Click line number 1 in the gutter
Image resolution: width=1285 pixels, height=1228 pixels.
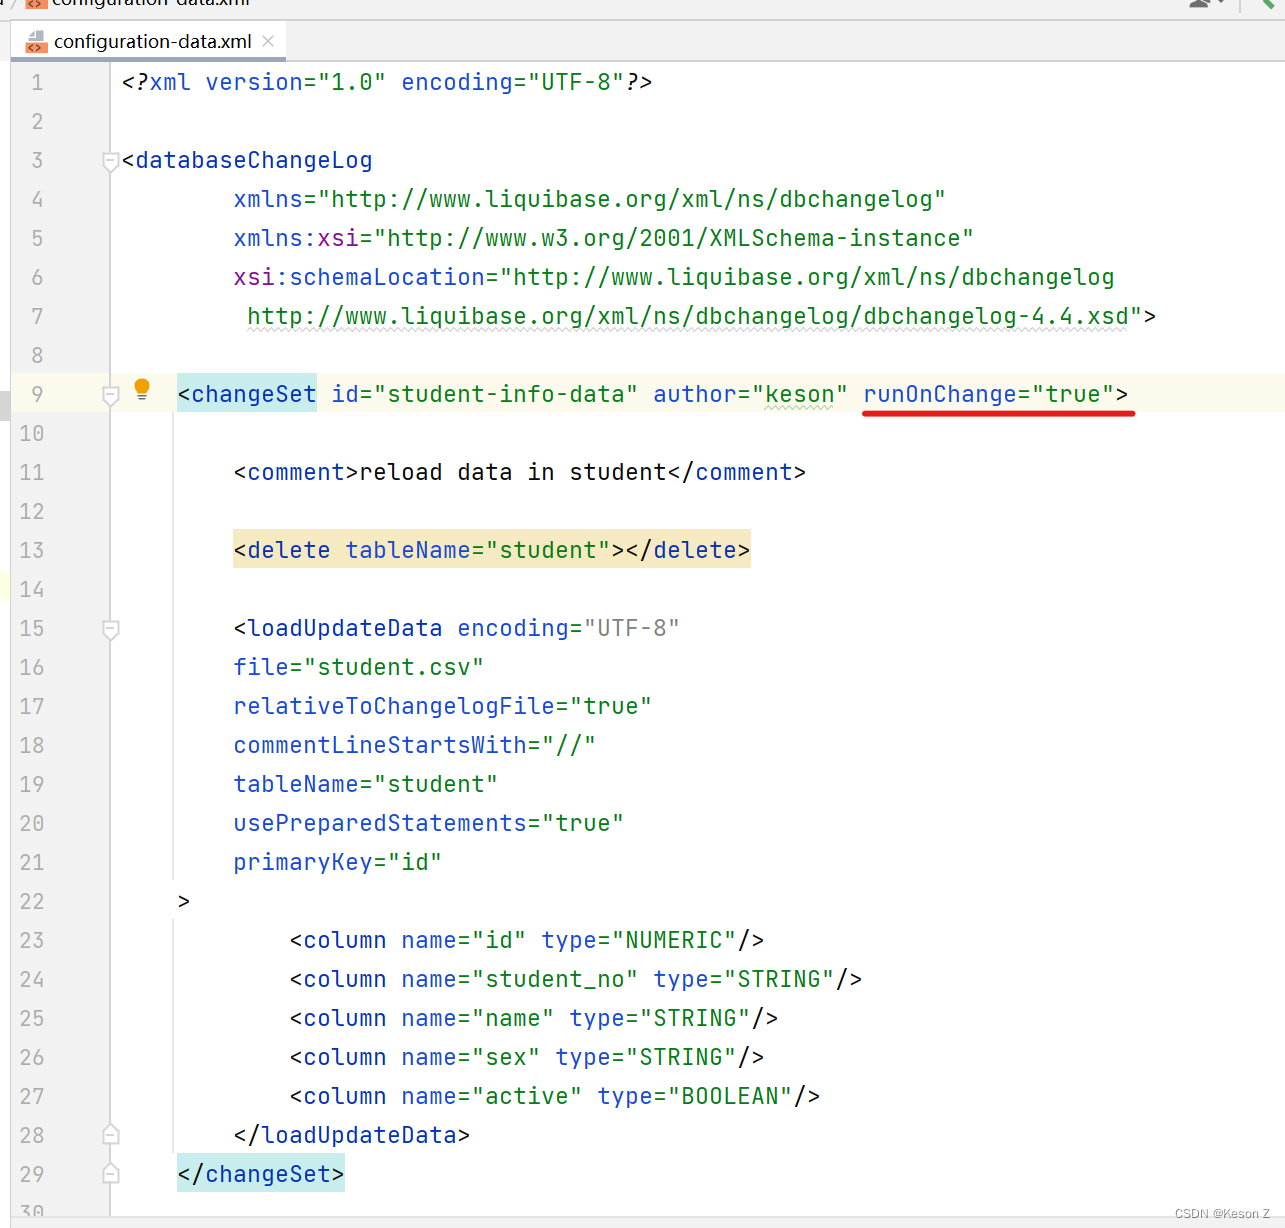coord(37,82)
